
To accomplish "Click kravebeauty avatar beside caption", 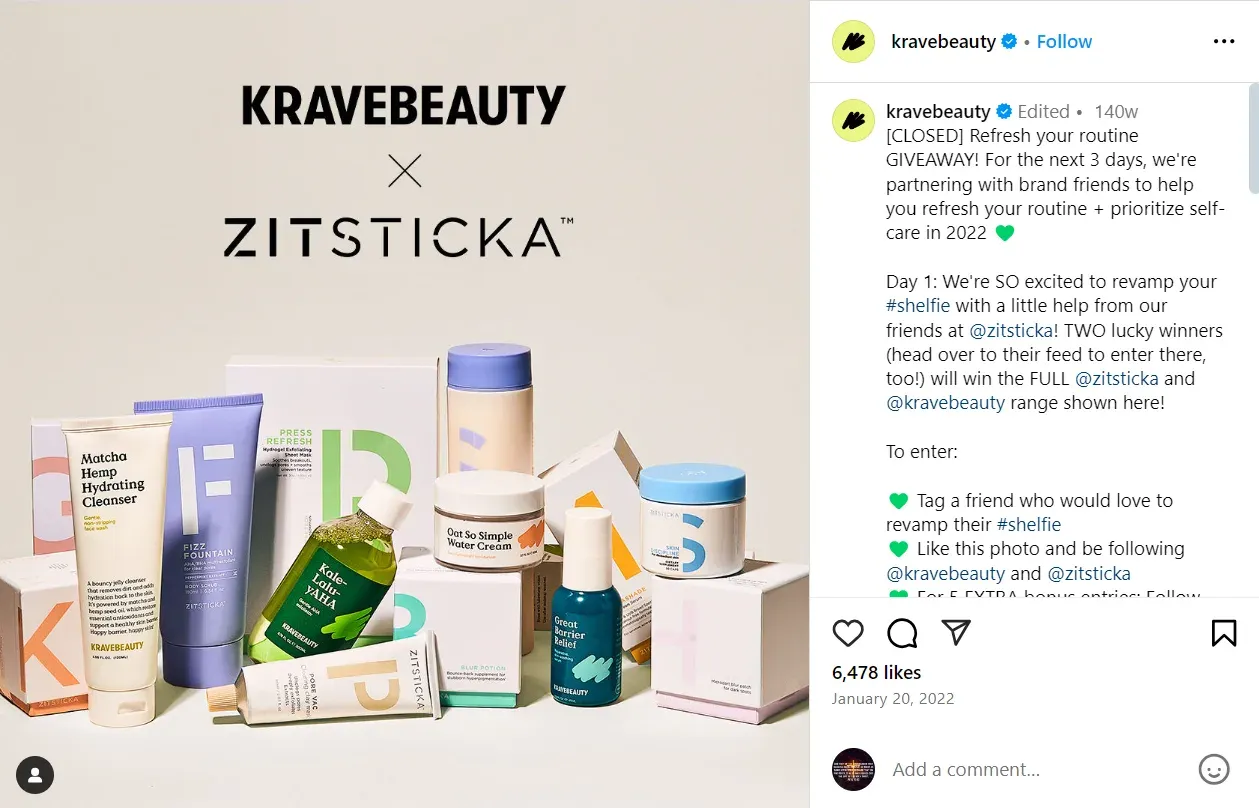I will pyautogui.click(x=853, y=121).
